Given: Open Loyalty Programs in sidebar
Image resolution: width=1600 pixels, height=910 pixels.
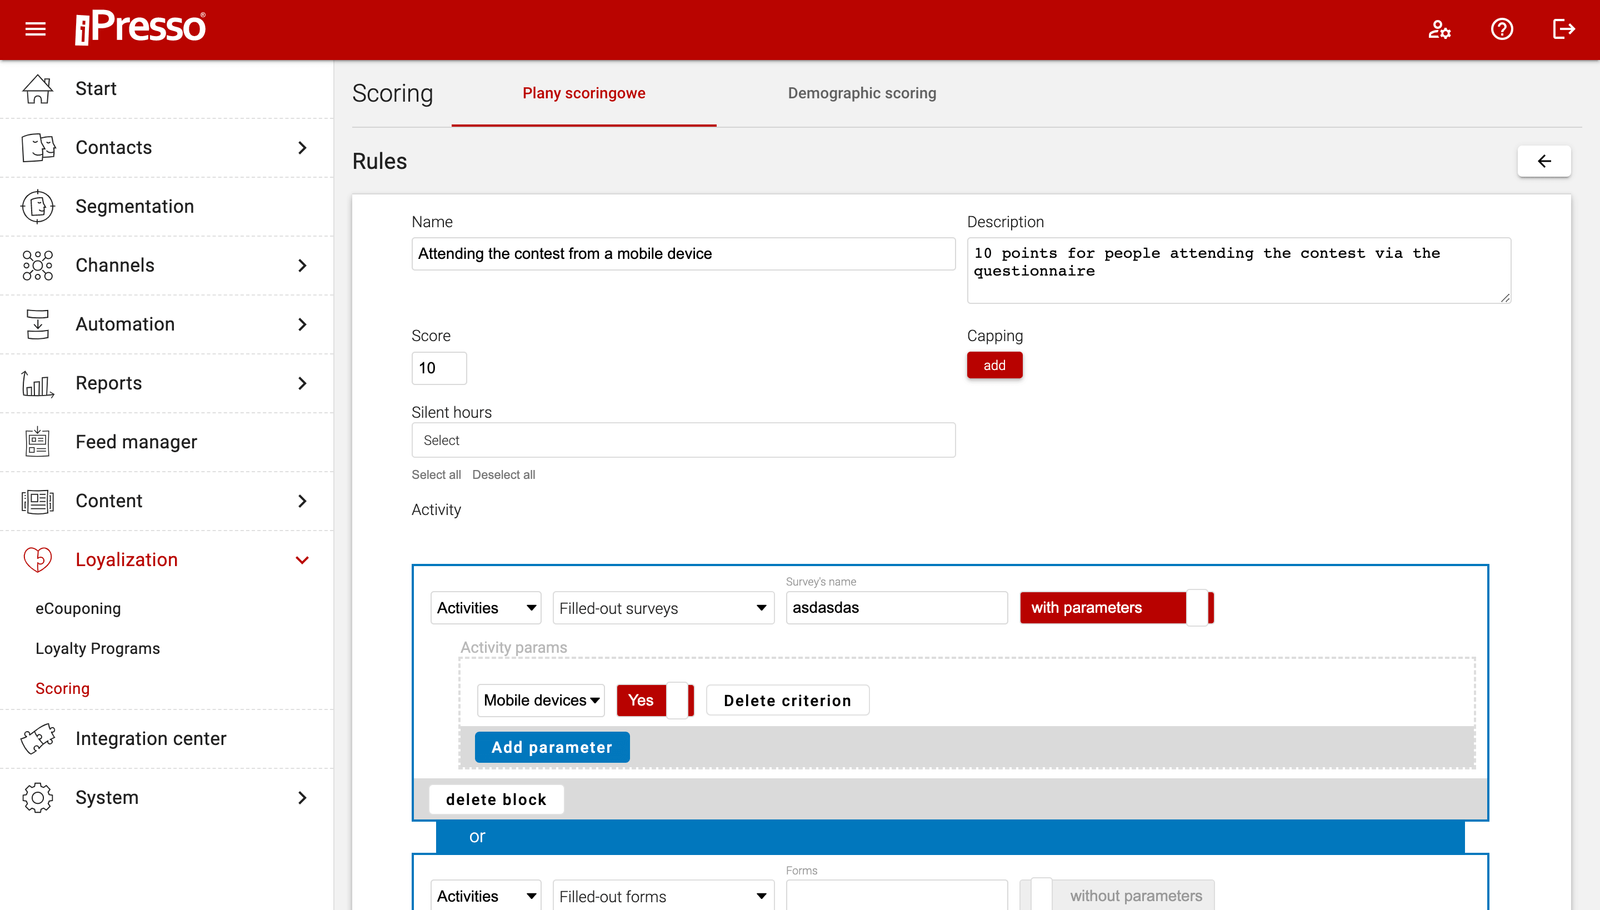Looking at the screenshot, I should (98, 648).
